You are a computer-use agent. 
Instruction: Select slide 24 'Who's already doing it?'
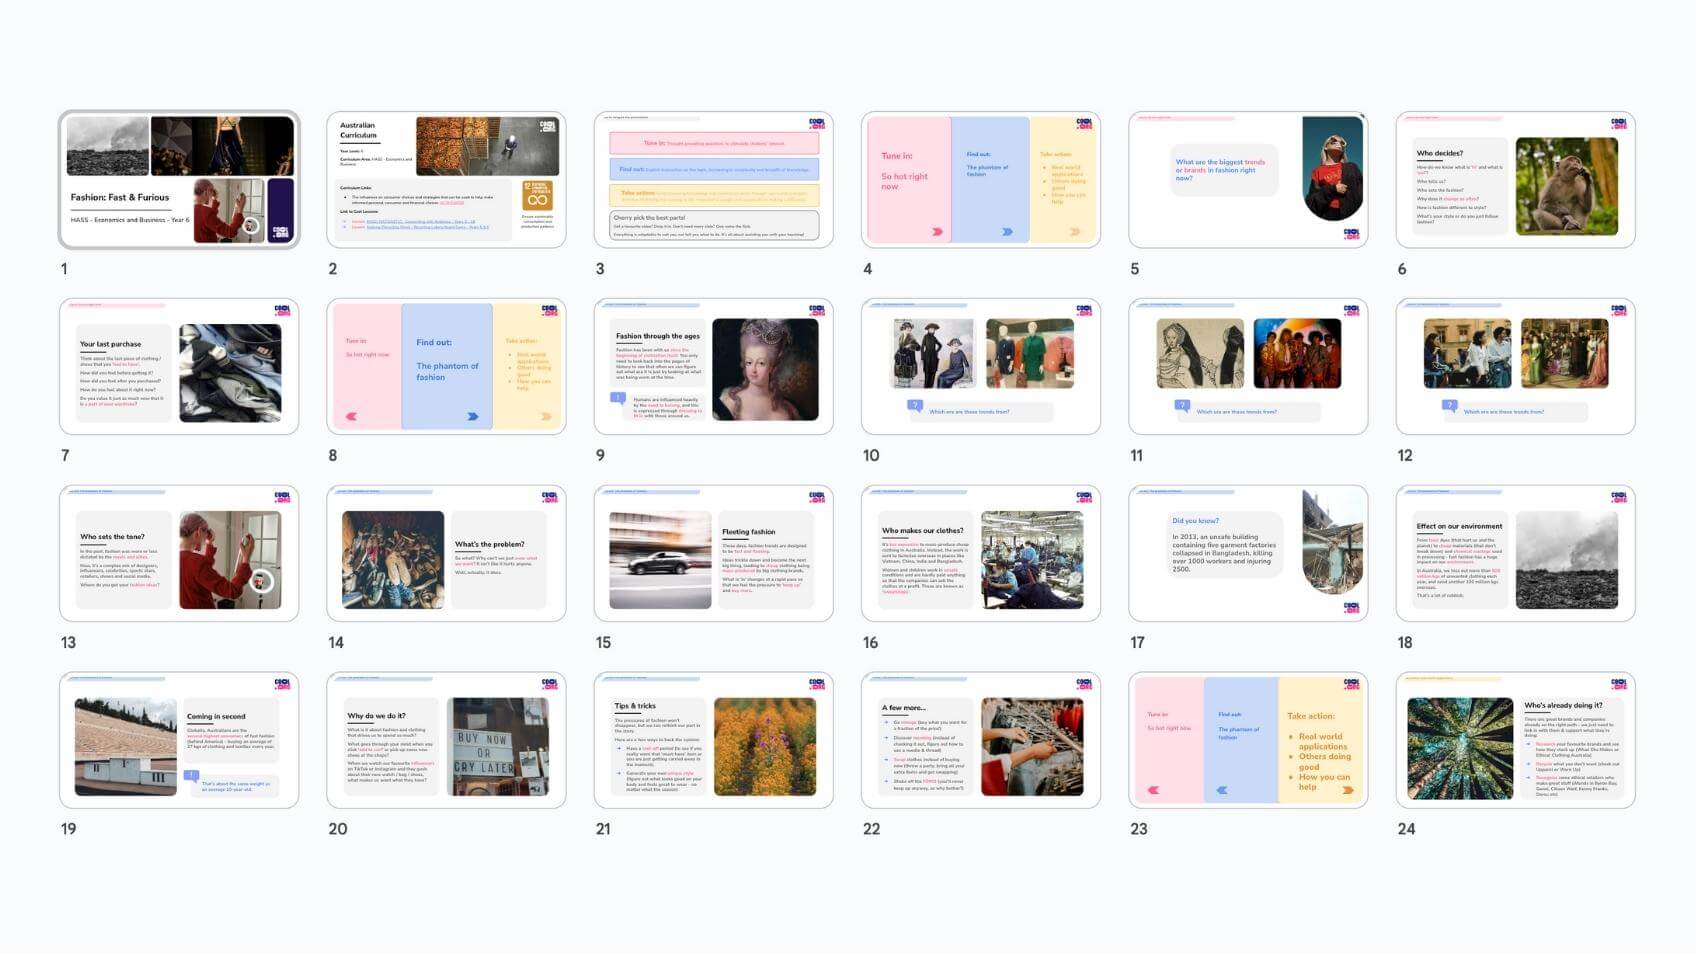click(x=1515, y=741)
